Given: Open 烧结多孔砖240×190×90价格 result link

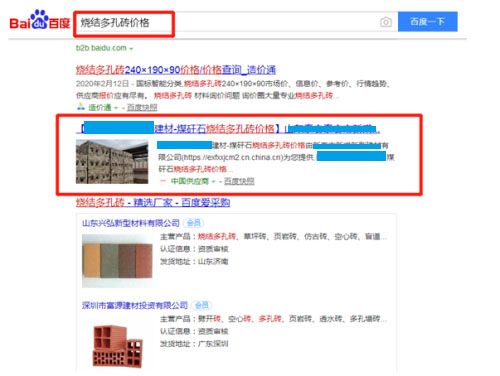Looking at the screenshot, I should 176,70.
